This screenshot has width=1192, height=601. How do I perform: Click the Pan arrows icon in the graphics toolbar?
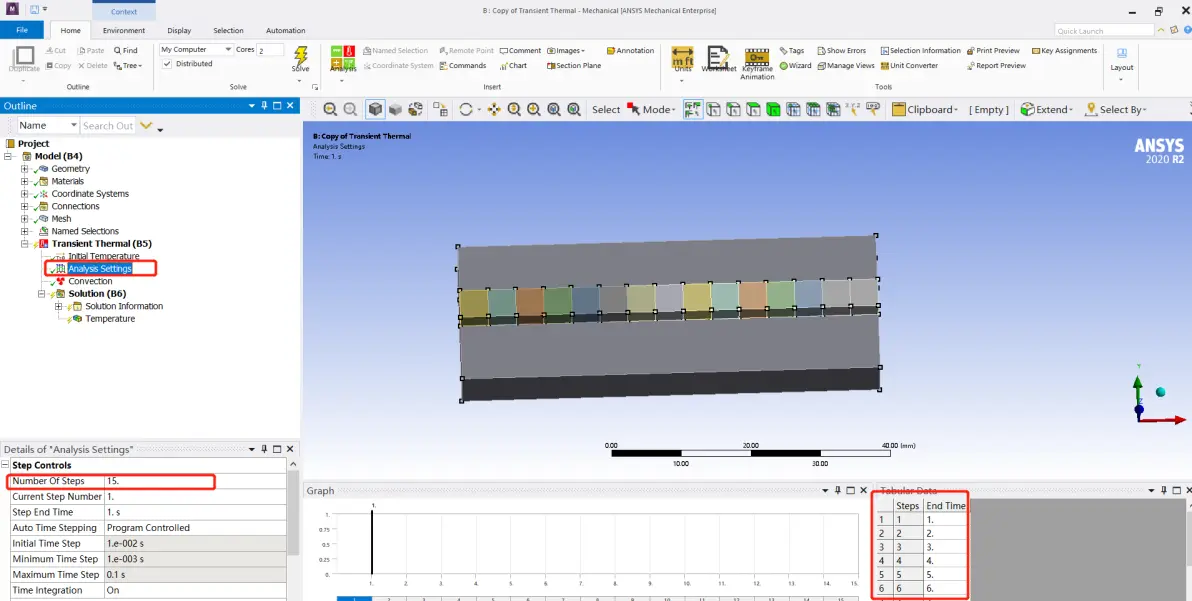click(494, 109)
